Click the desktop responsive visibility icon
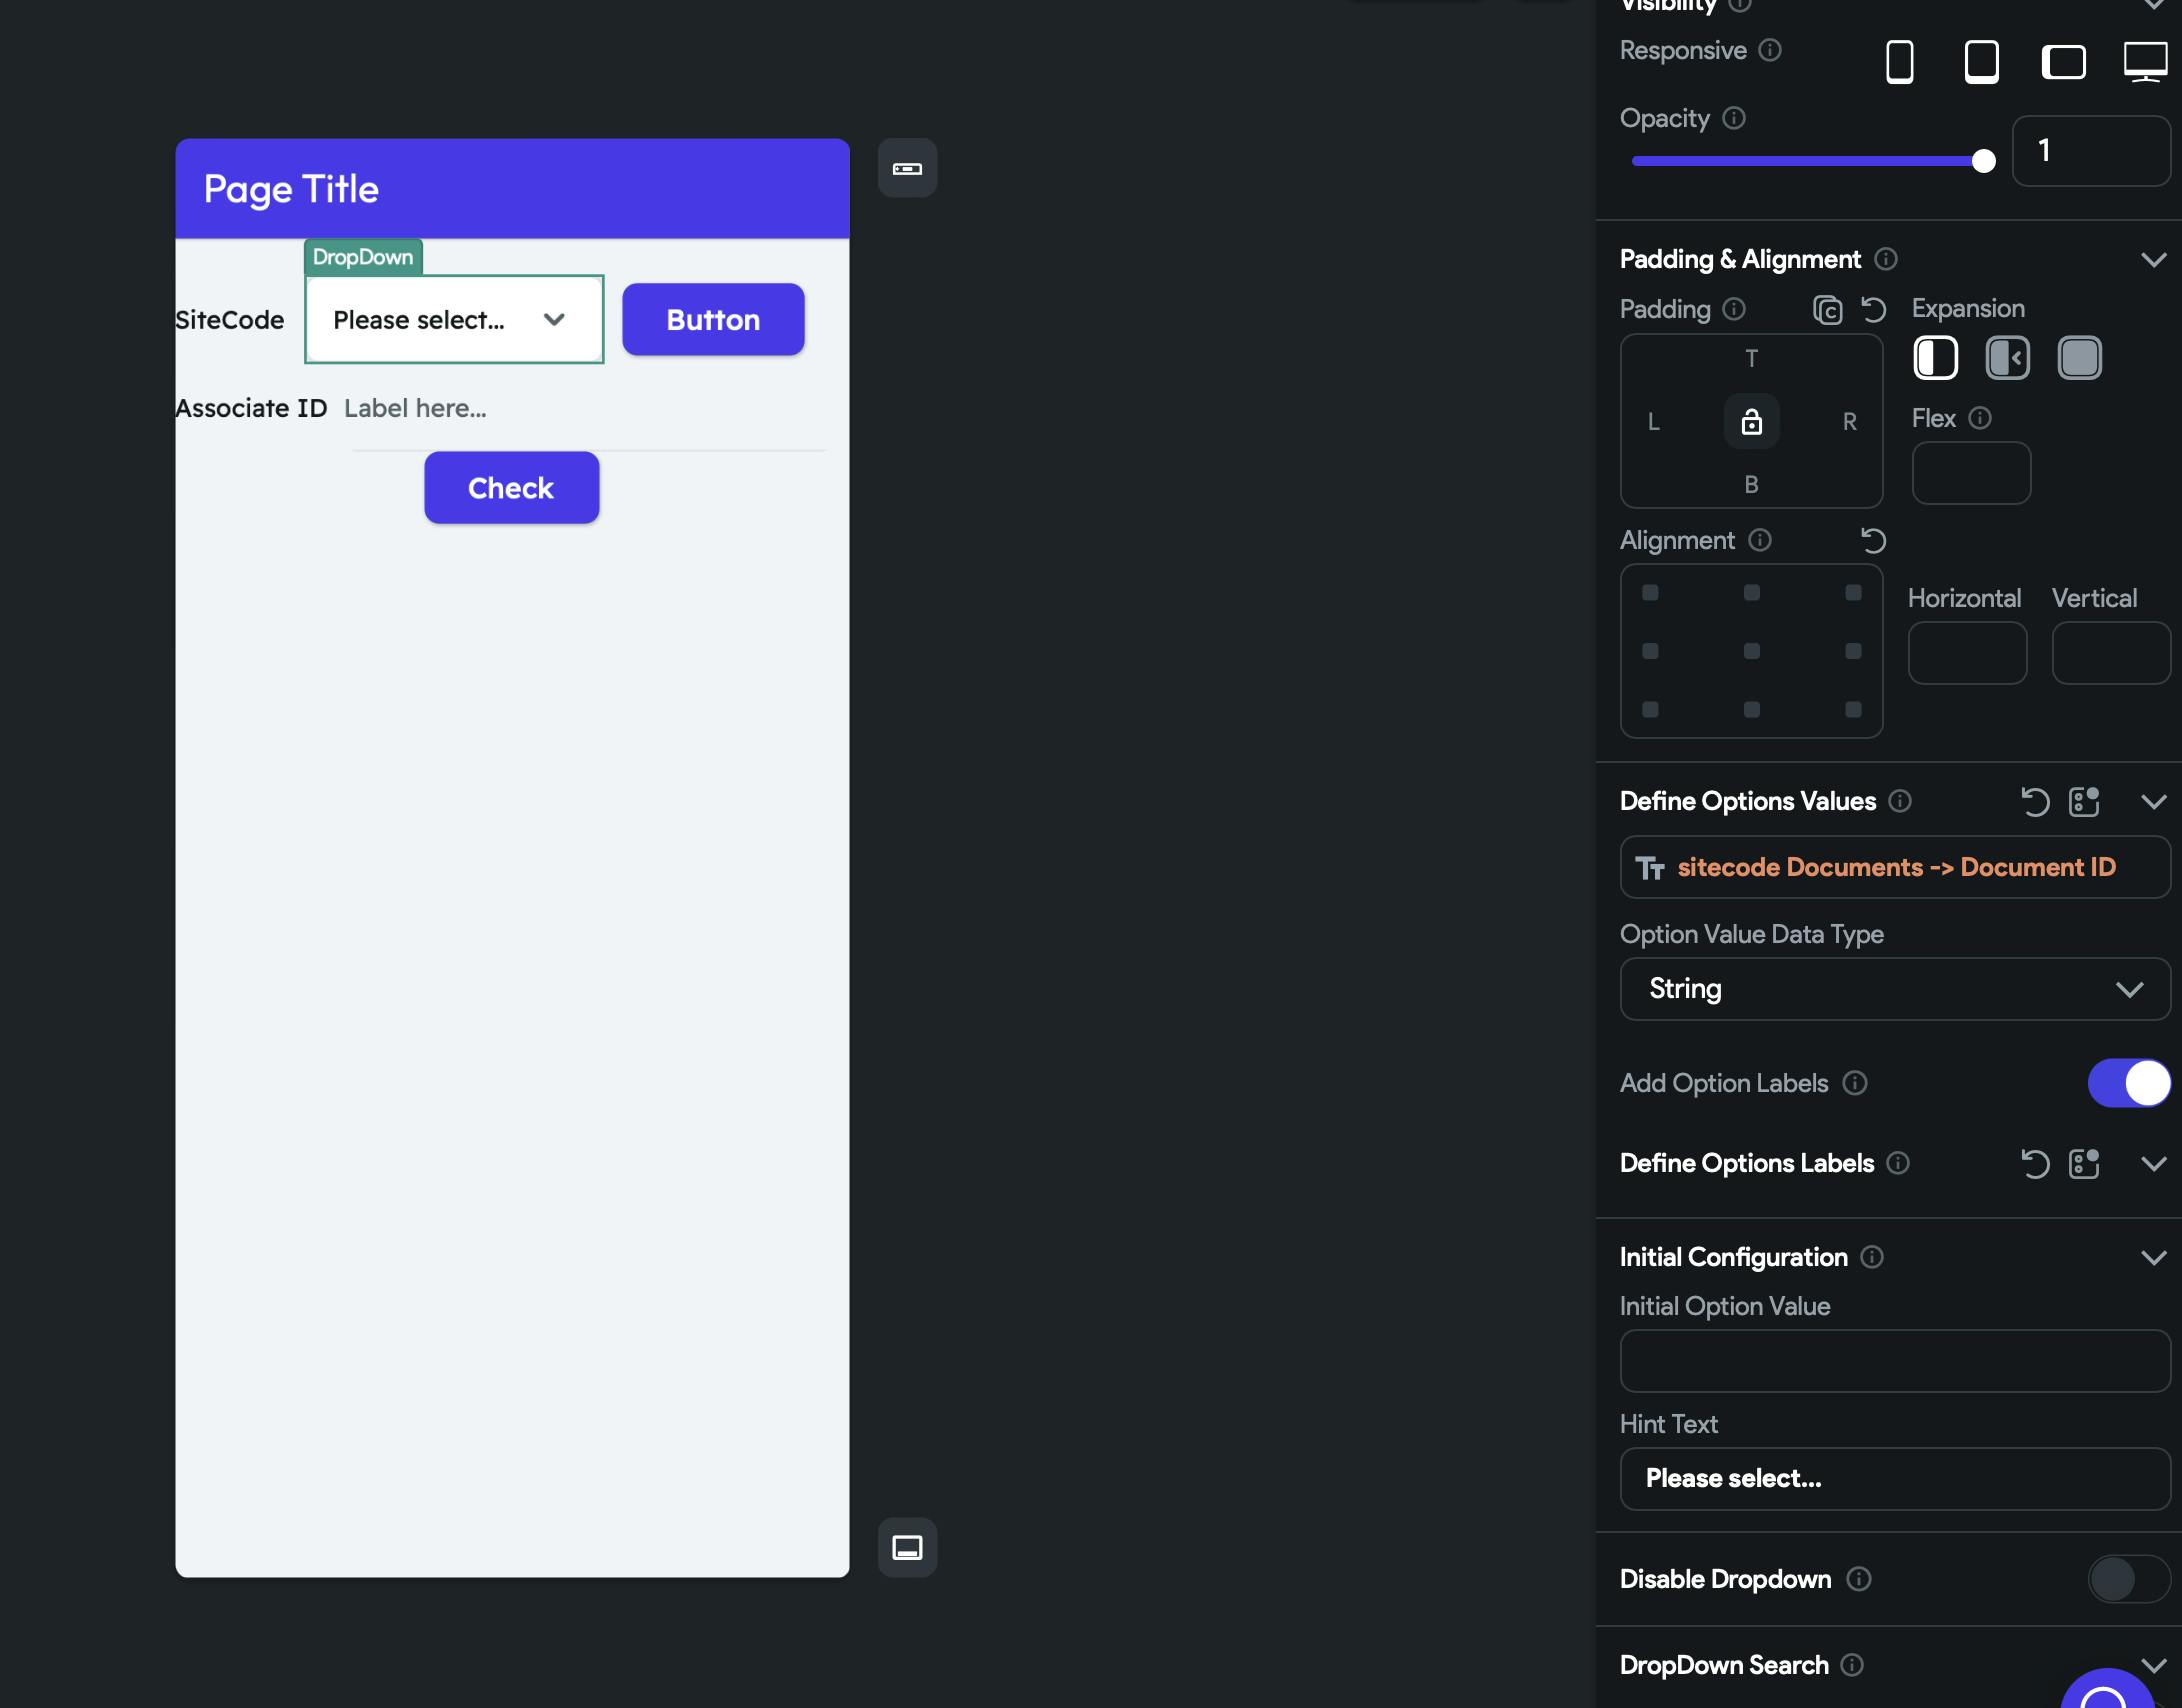Screen dimensions: 2182x1708 [2145, 62]
